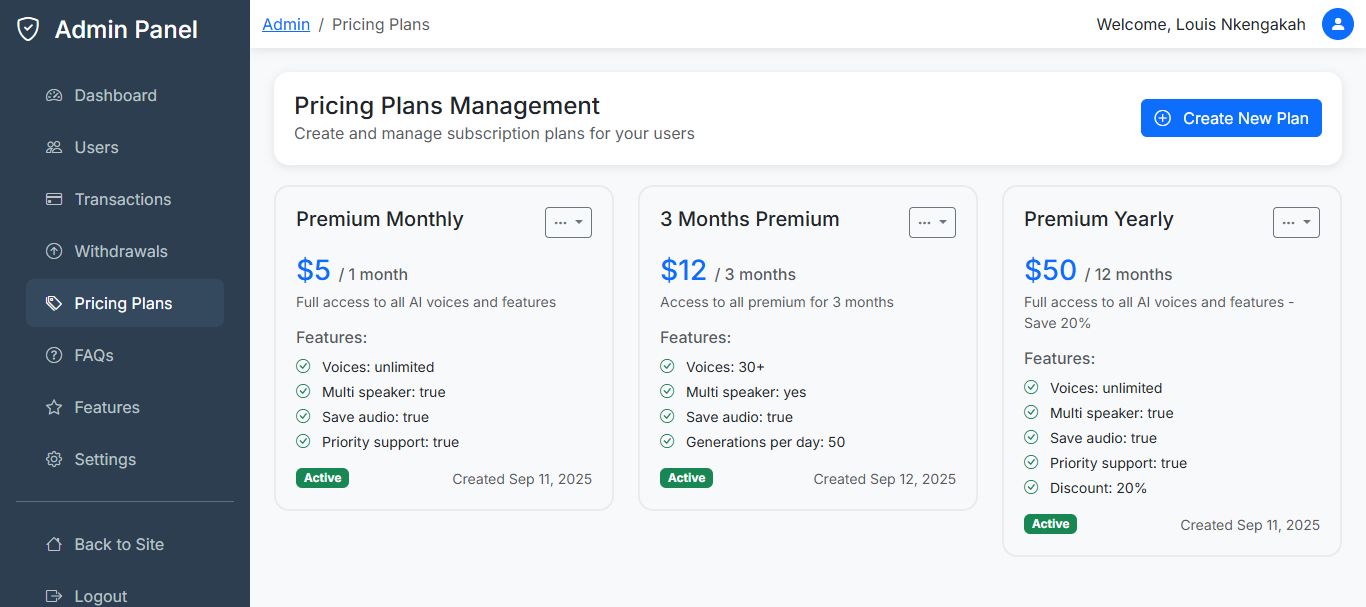This screenshot has height=607, width=1366.
Task: Click the Settings gear icon
Action: tap(54, 460)
